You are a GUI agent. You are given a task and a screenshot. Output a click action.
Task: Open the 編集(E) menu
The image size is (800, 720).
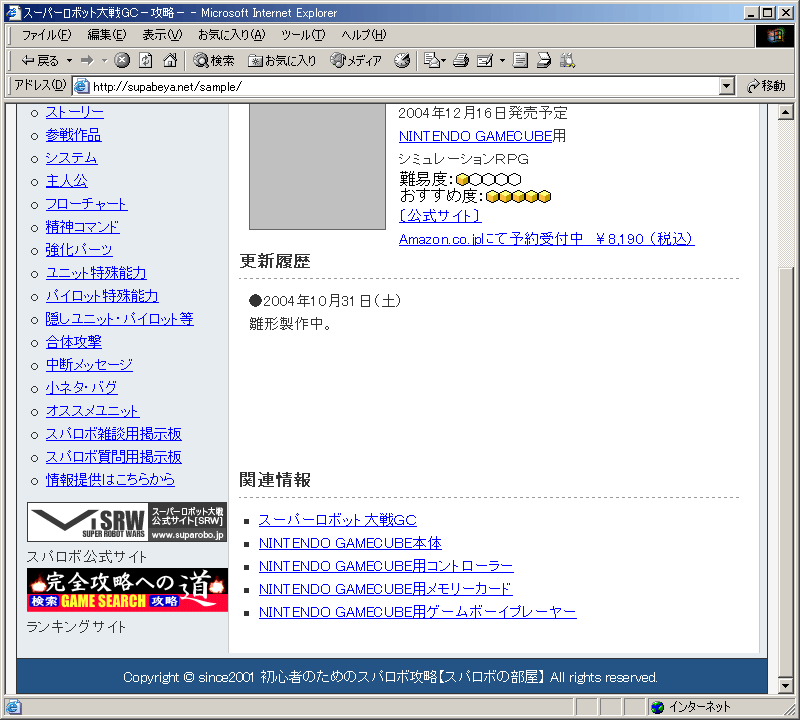[x=107, y=35]
